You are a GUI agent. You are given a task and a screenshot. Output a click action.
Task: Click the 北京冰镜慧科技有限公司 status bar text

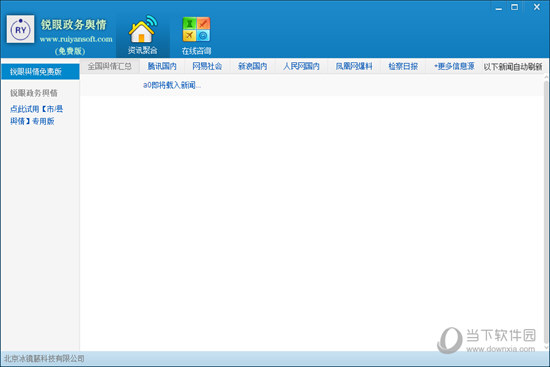pos(44,359)
